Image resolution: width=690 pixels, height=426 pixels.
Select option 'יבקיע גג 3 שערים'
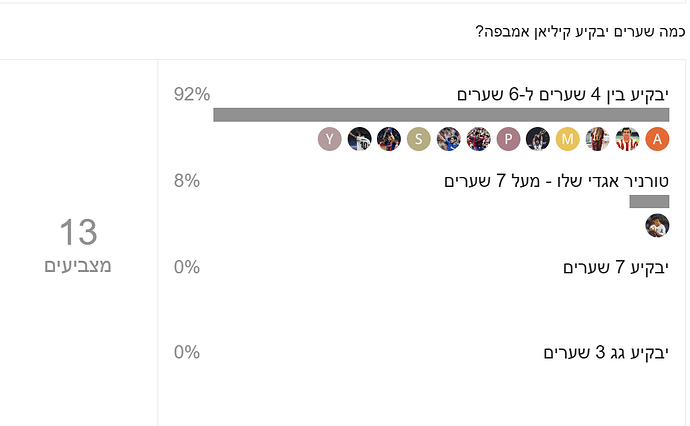[x=606, y=353]
